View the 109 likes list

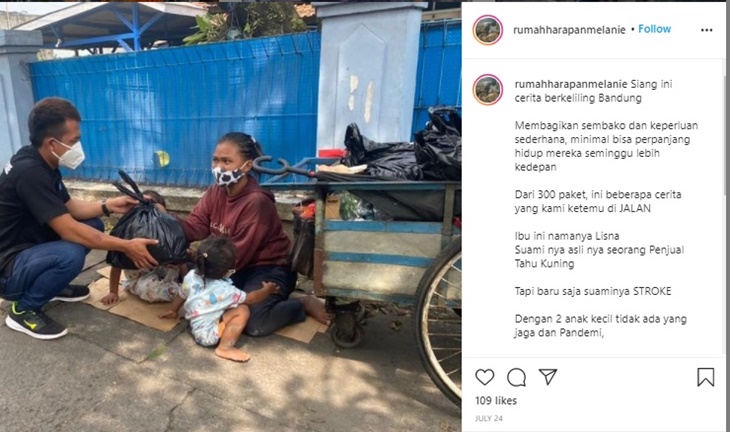click(496, 400)
